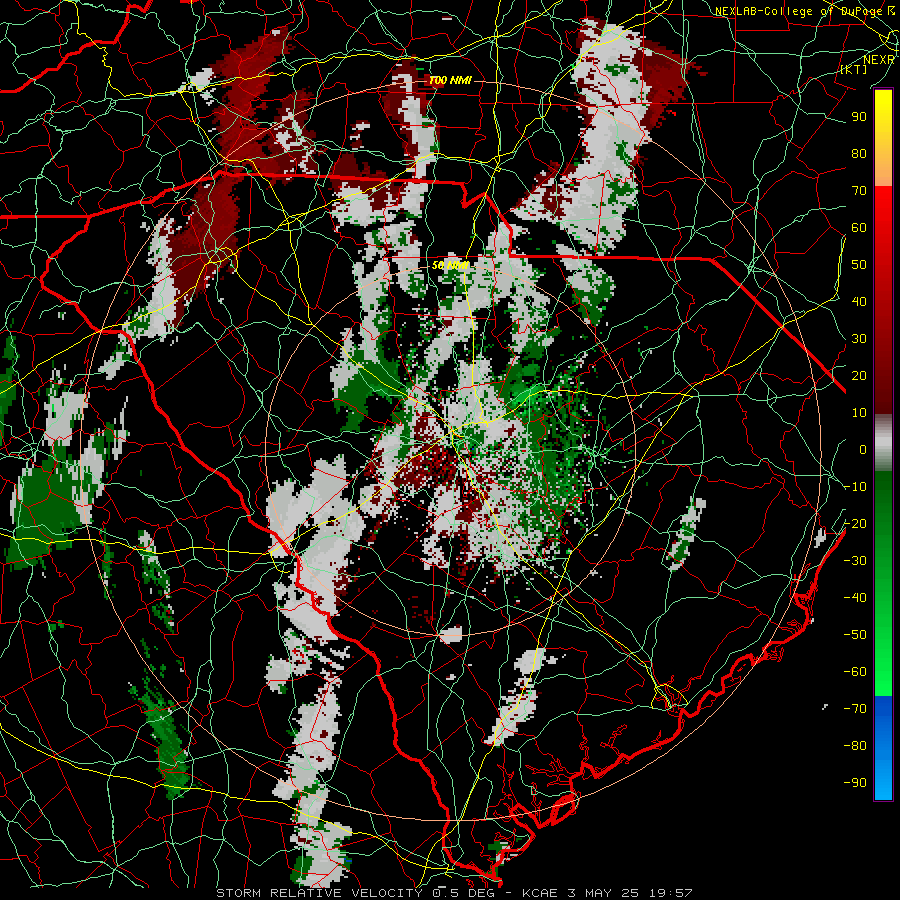The height and width of the screenshot is (900, 900).
Task: Click the 100 NMI range ring label
Action: point(450,80)
